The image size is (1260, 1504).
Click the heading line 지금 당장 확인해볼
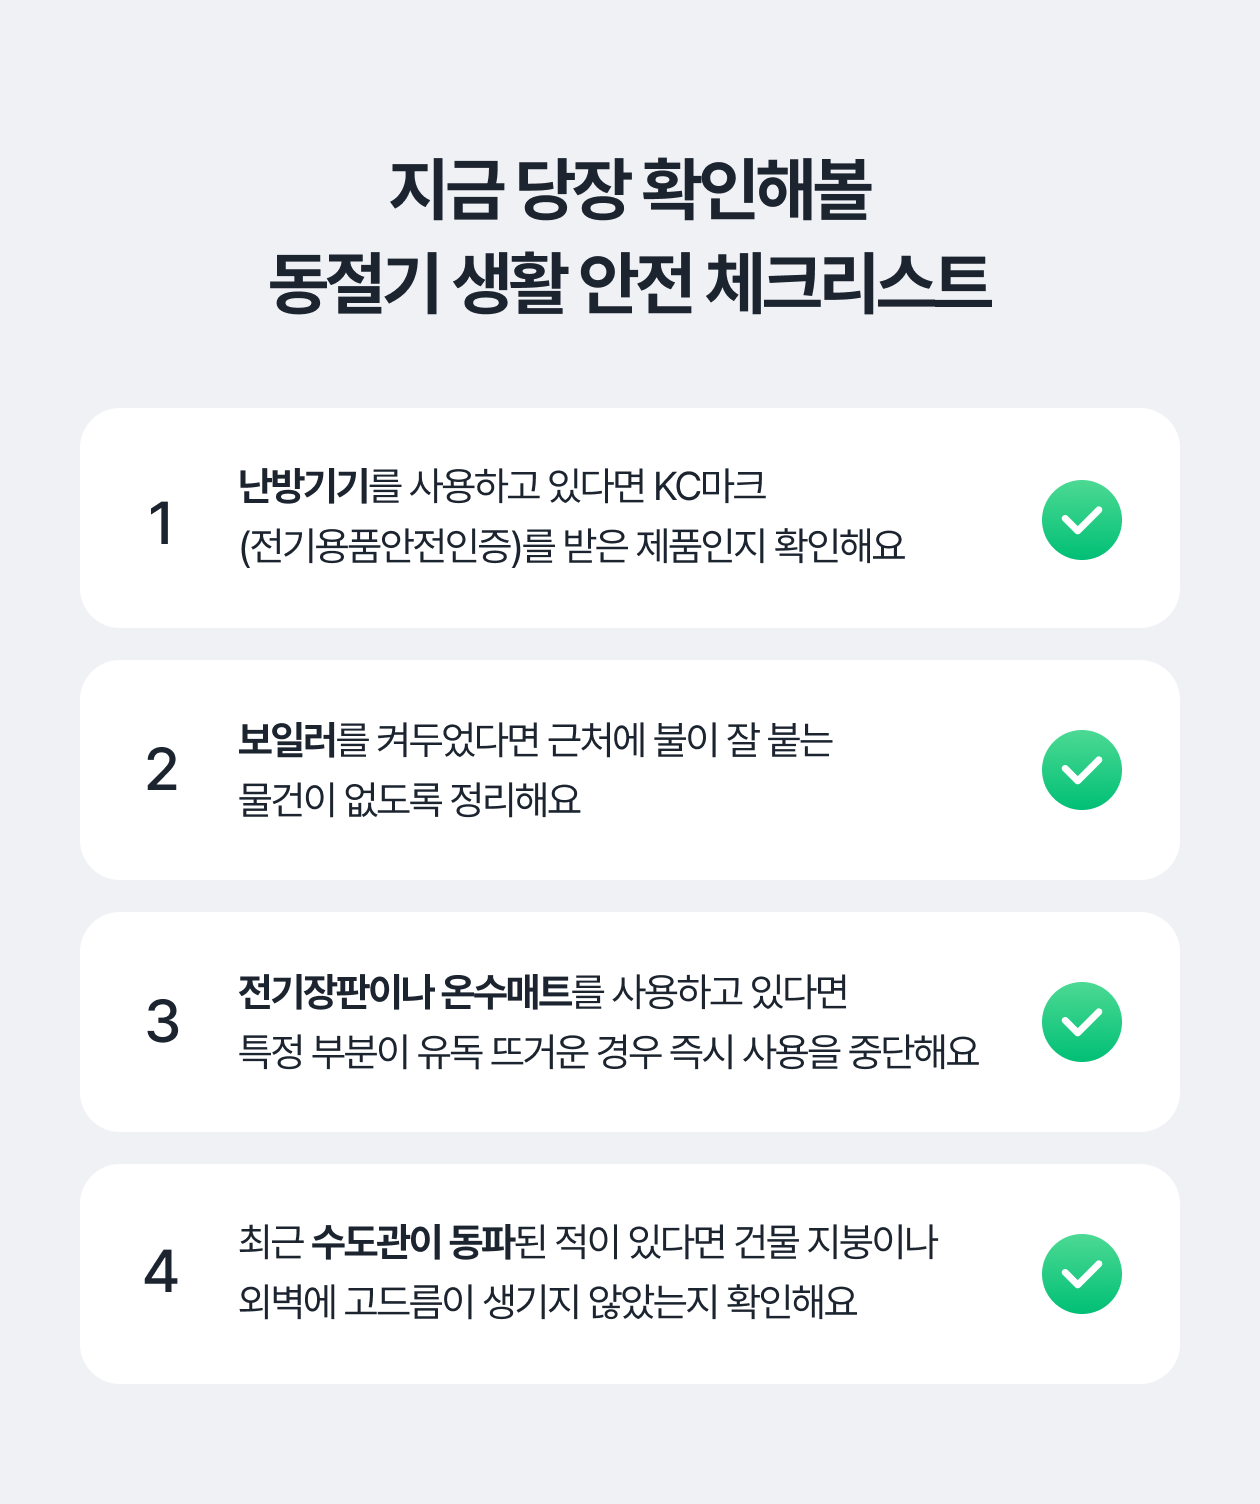point(630,190)
